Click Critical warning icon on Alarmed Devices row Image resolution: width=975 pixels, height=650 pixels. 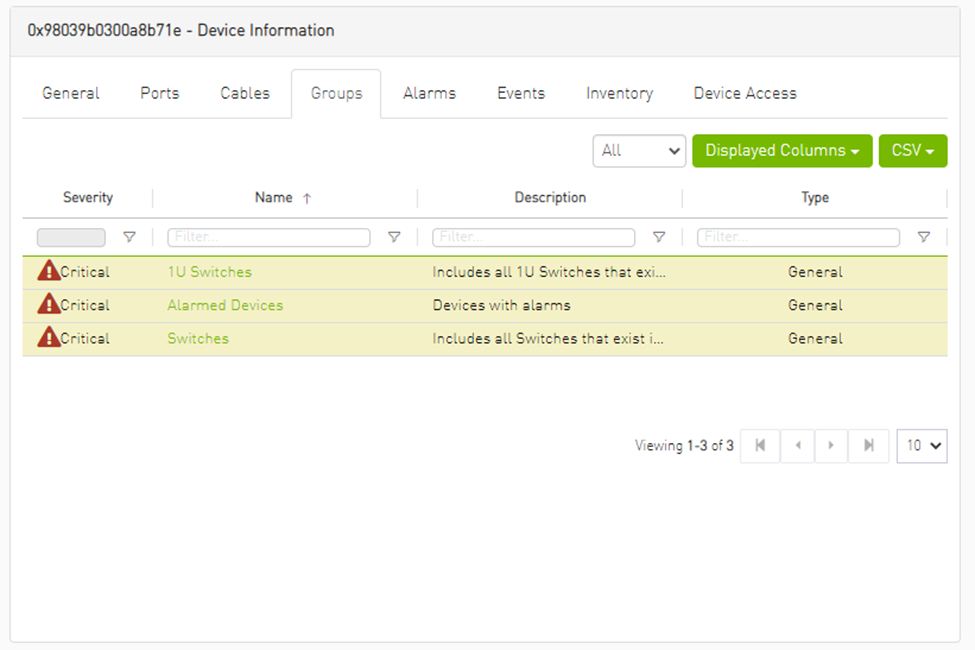tap(48, 304)
